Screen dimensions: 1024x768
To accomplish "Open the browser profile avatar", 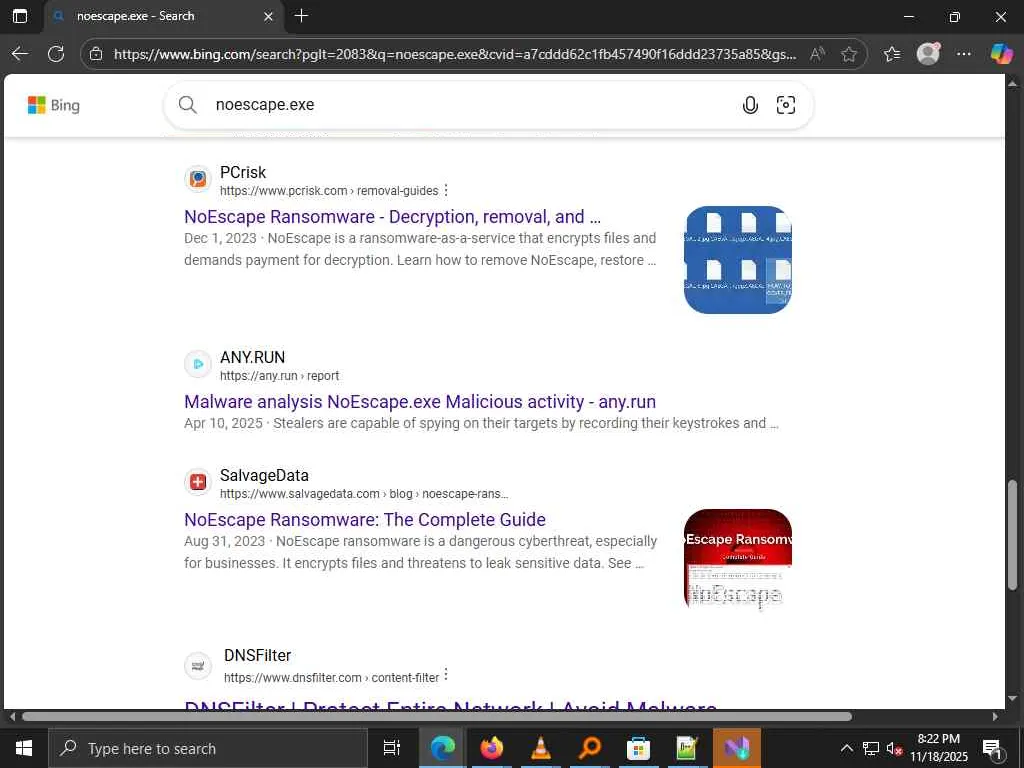I will 928,54.
